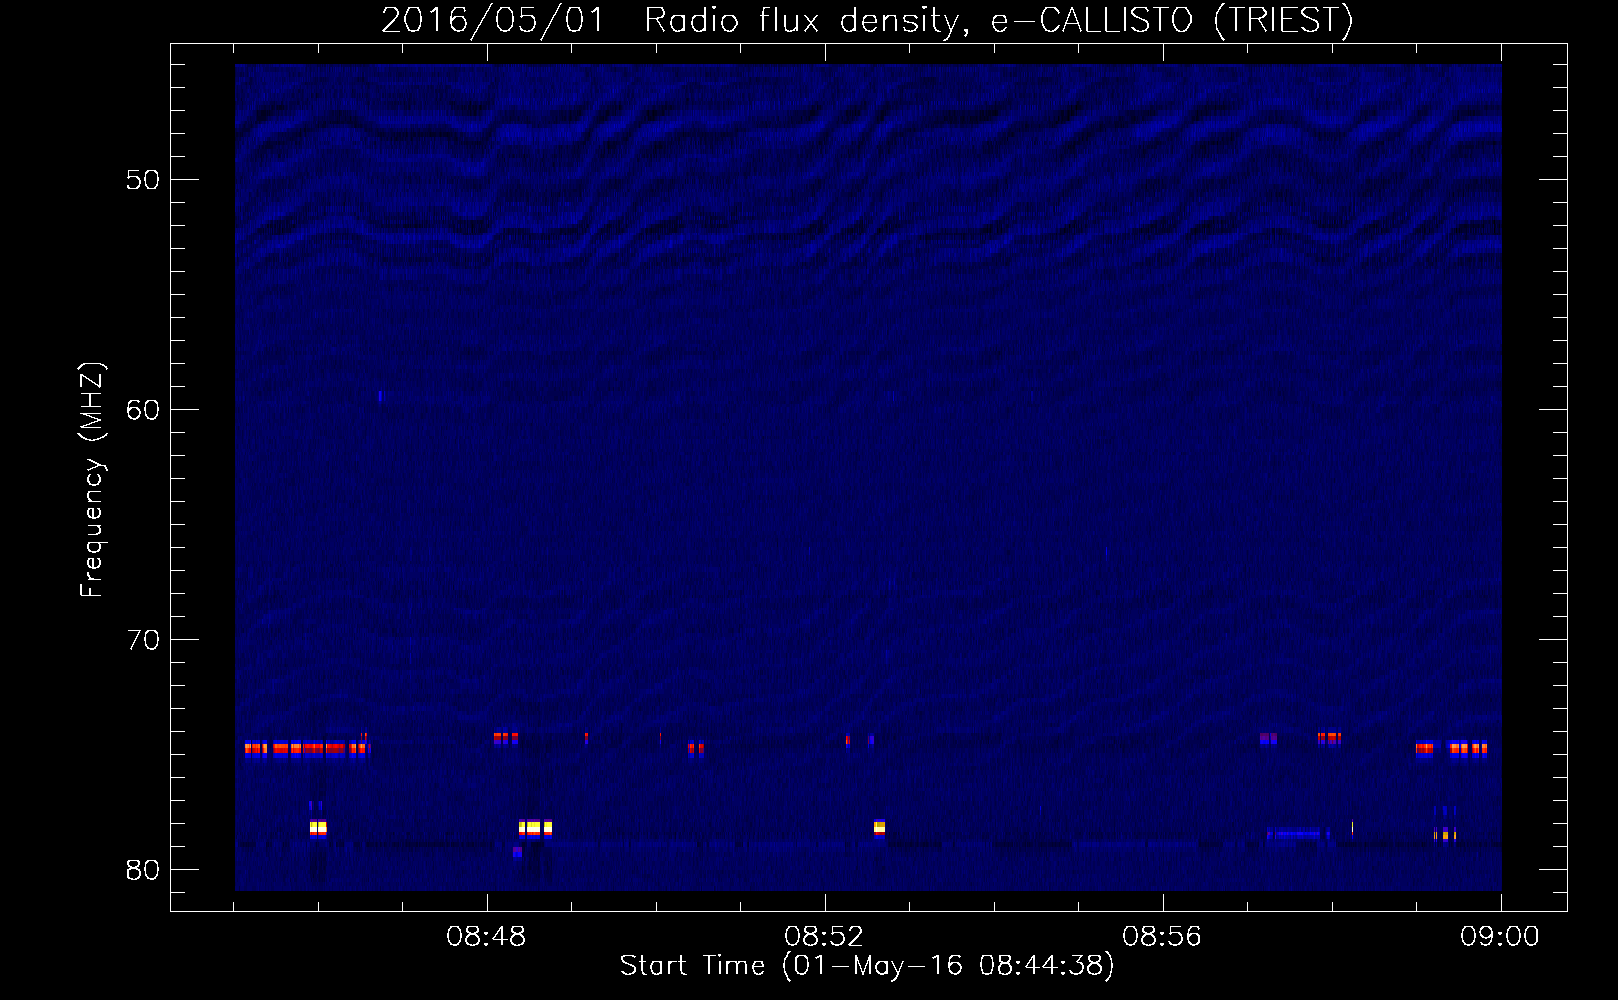
Task: Click the 08:56 time axis label
Action: point(1162,937)
